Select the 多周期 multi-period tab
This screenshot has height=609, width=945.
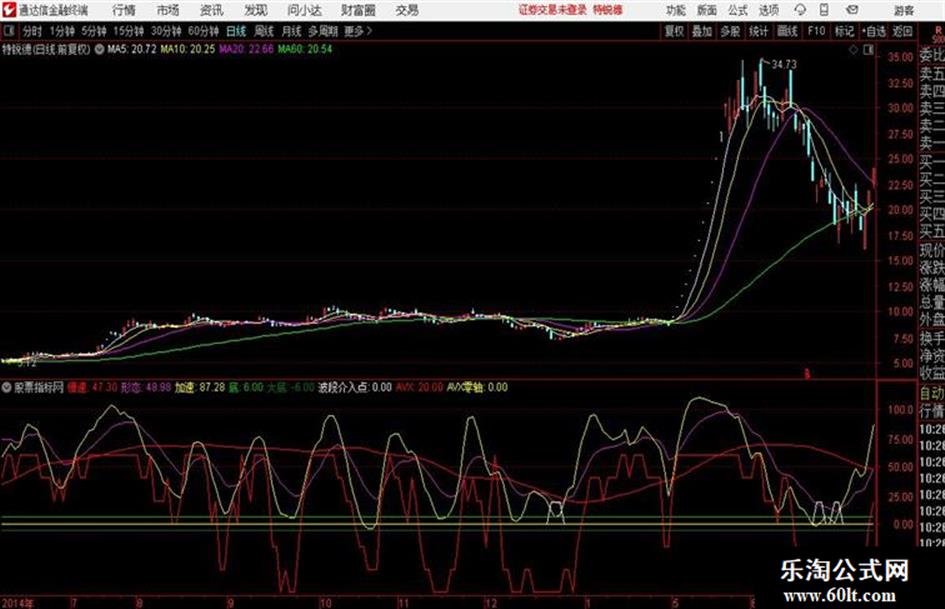tap(323, 31)
